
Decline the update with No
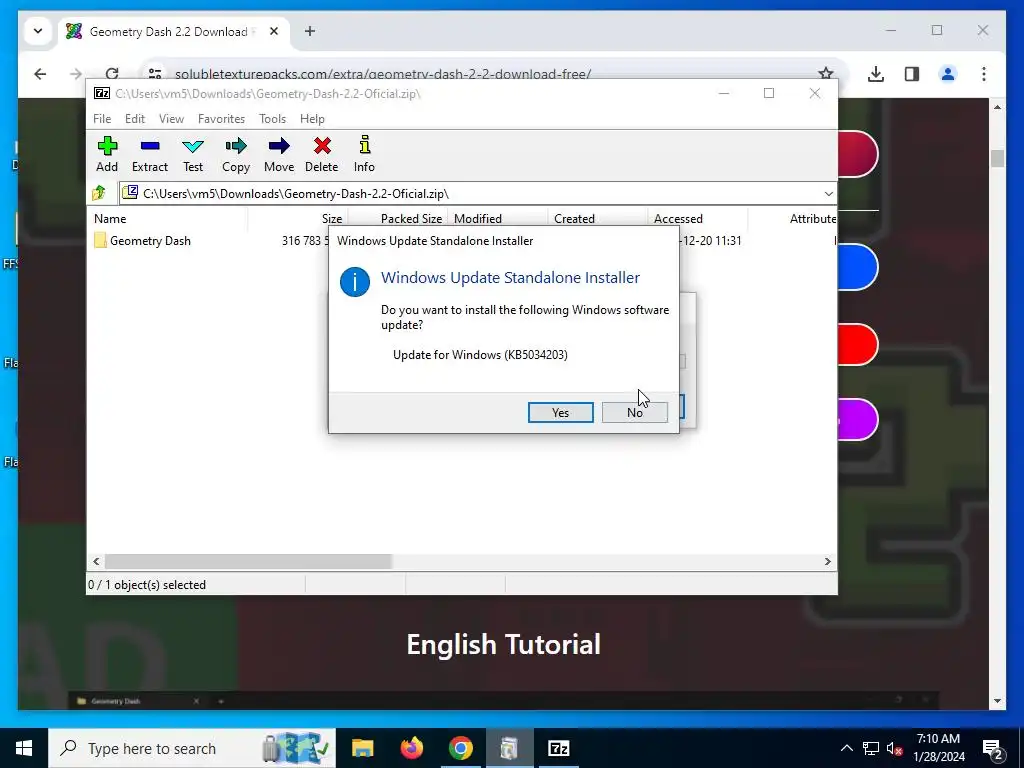[635, 413]
